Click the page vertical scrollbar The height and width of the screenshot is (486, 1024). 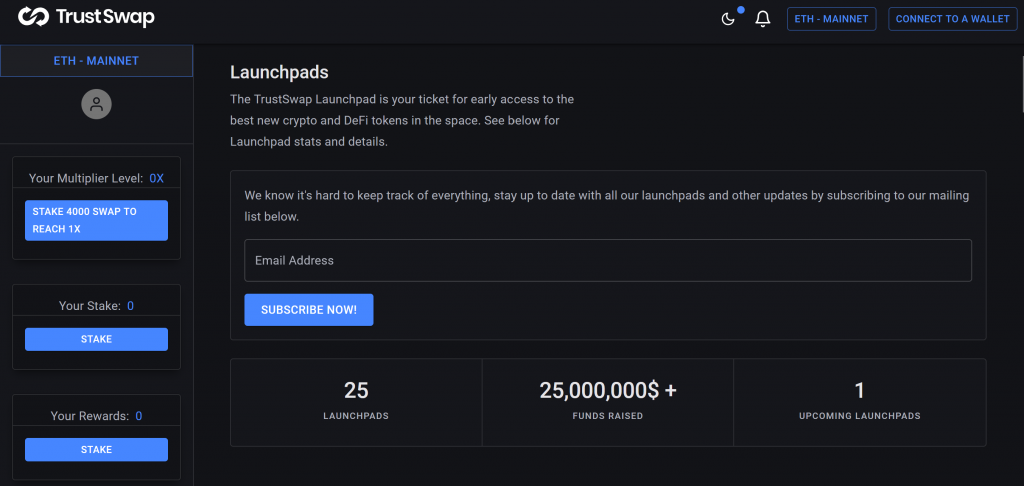coord(1021,85)
